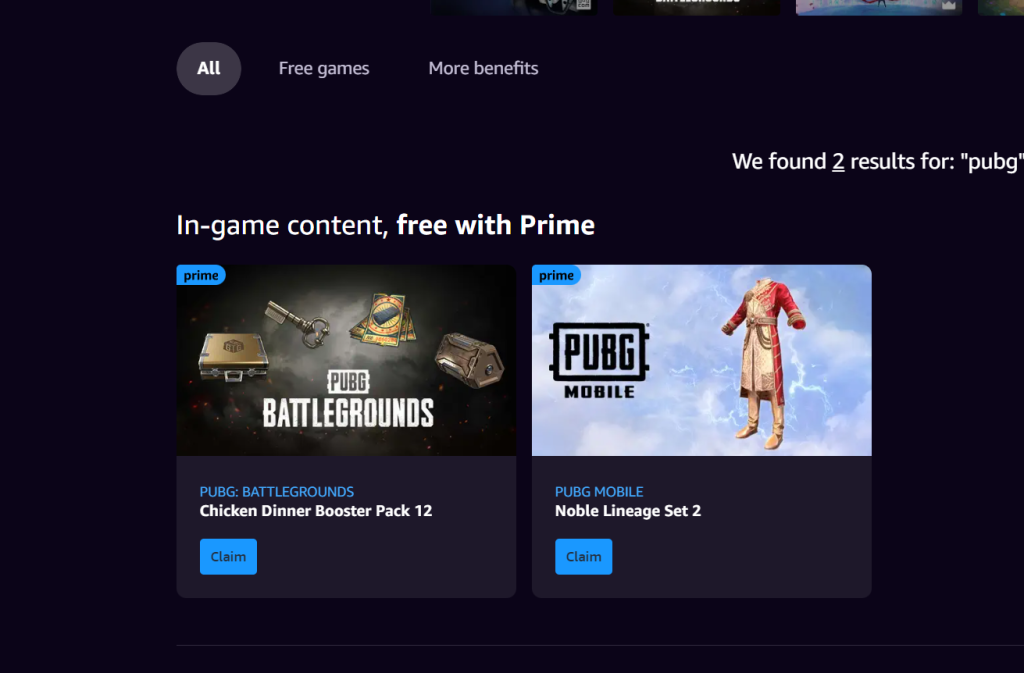This screenshot has height=673, width=1024.
Task: Click the Noble Lineage Set 2 title
Action: pos(628,510)
